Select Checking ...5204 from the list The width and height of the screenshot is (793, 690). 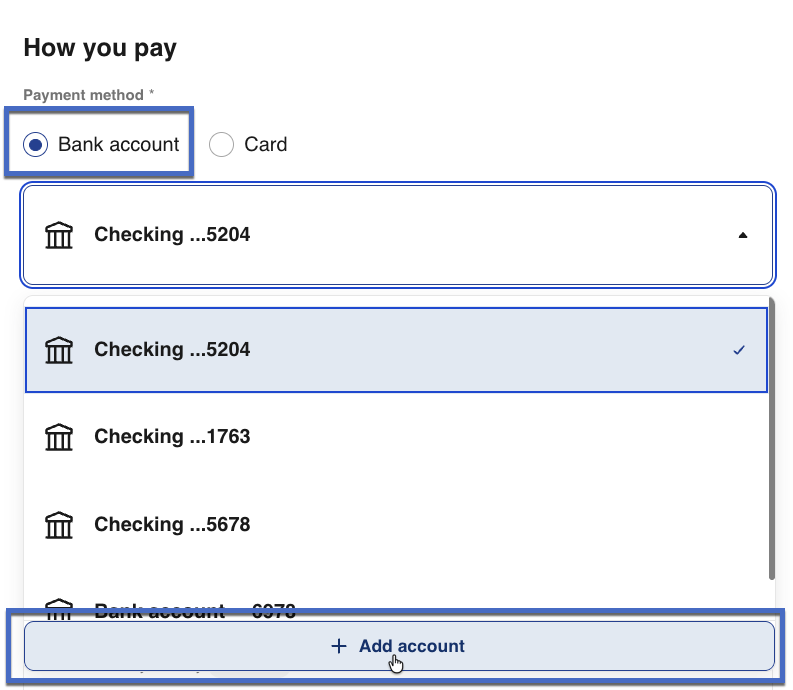tap(172, 350)
